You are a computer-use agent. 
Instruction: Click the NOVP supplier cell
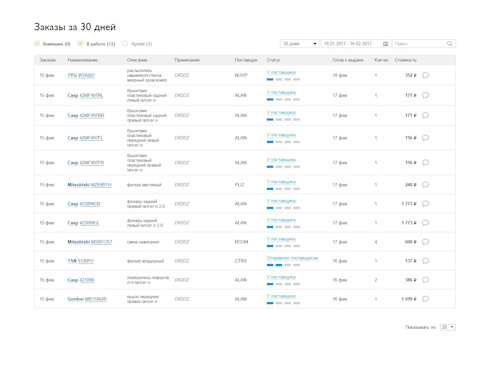(241, 75)
